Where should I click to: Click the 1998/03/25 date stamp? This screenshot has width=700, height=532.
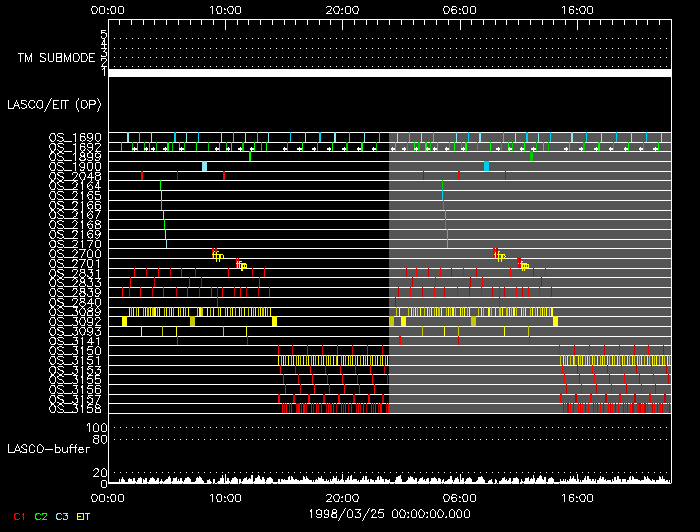pos(389,513)
